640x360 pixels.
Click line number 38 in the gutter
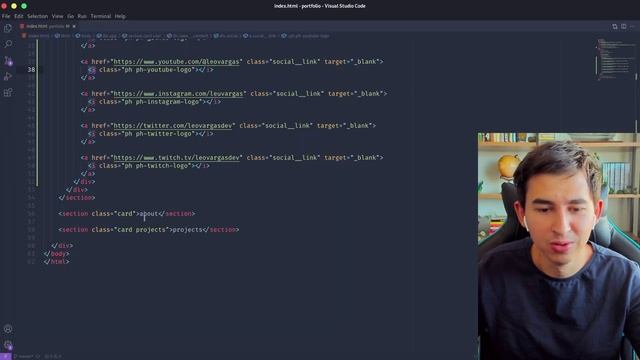pyautogui.click(x=31, y=70)
